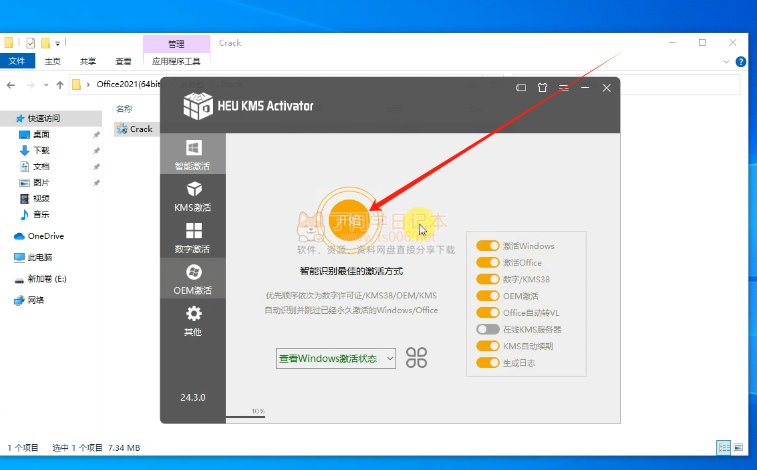
Task: Switch to the 查看 ribbon tab
Action: coord(123,61)
